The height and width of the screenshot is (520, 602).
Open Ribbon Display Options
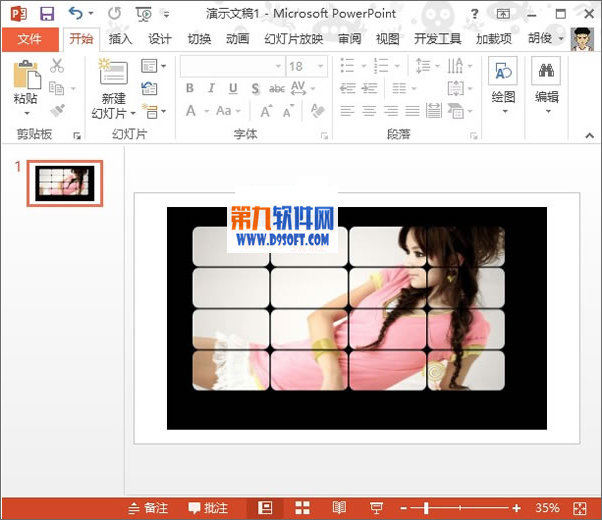(x=503, y=14)
